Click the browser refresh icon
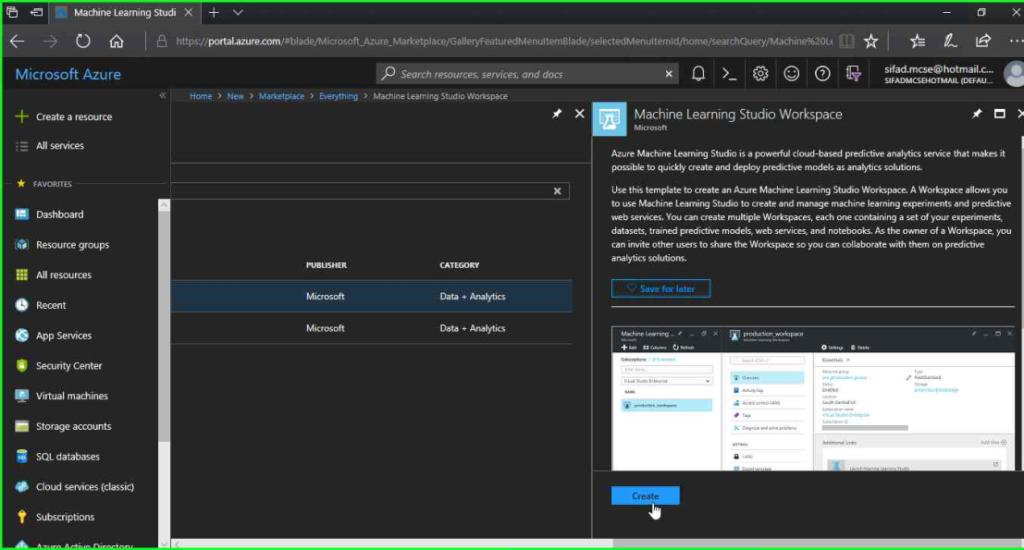This screenshot has width=1024, height=550. pyautogui.click(x=83, y=41)
